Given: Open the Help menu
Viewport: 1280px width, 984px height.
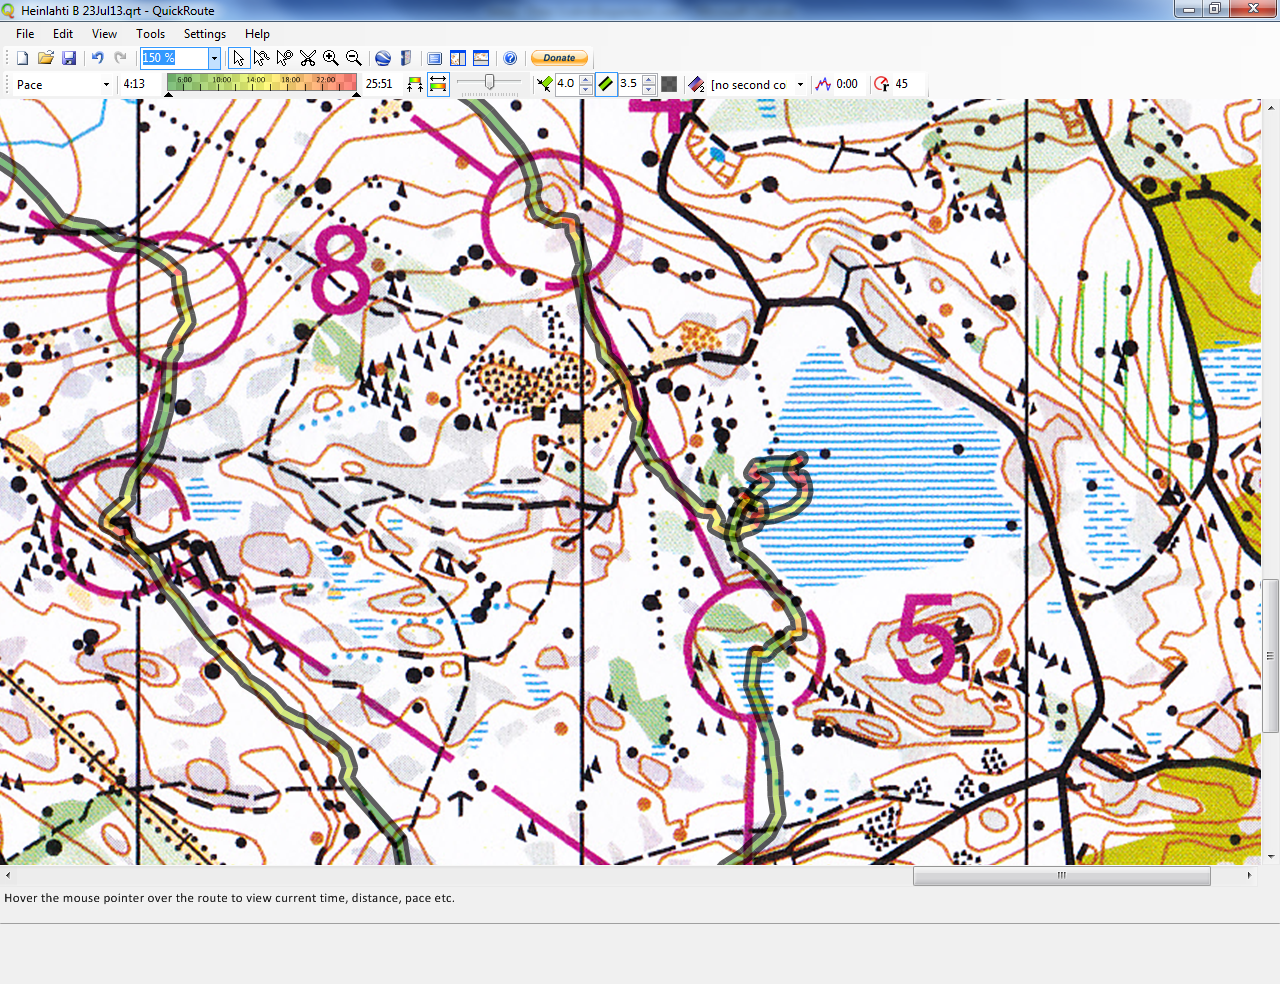Looking at the screenshot, I should (x=258, y=34).
